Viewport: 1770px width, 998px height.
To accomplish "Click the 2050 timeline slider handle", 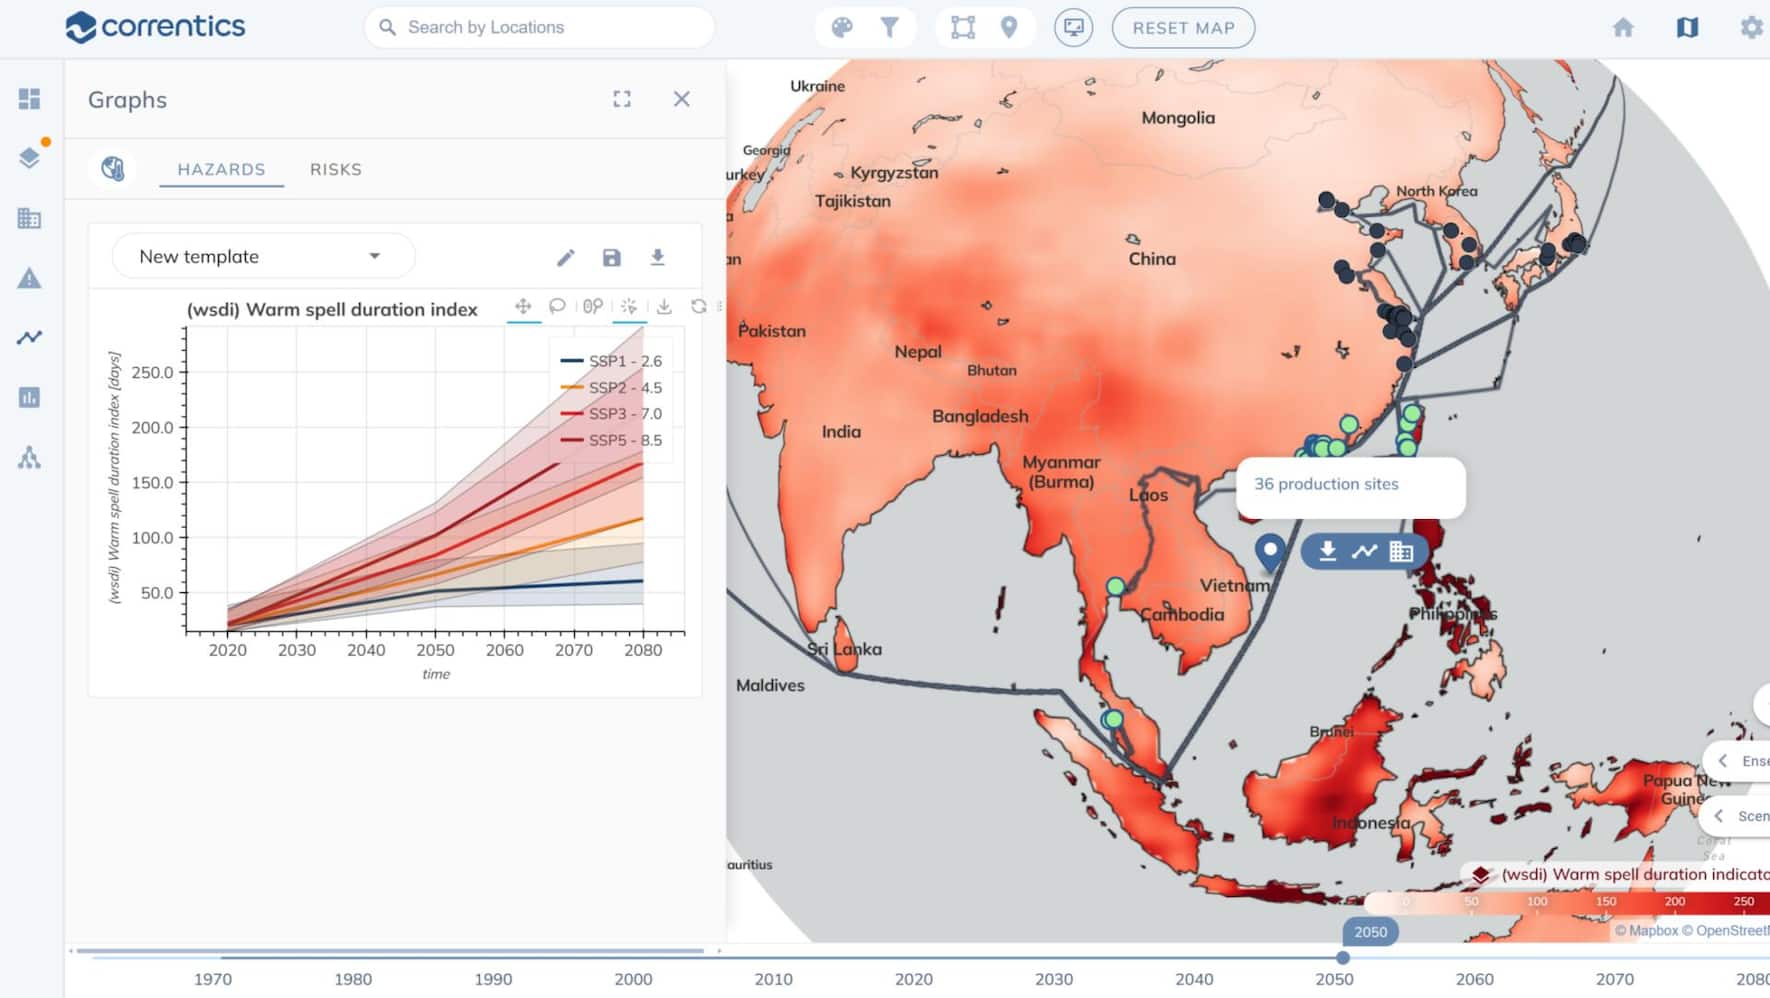I will 1343,957.
